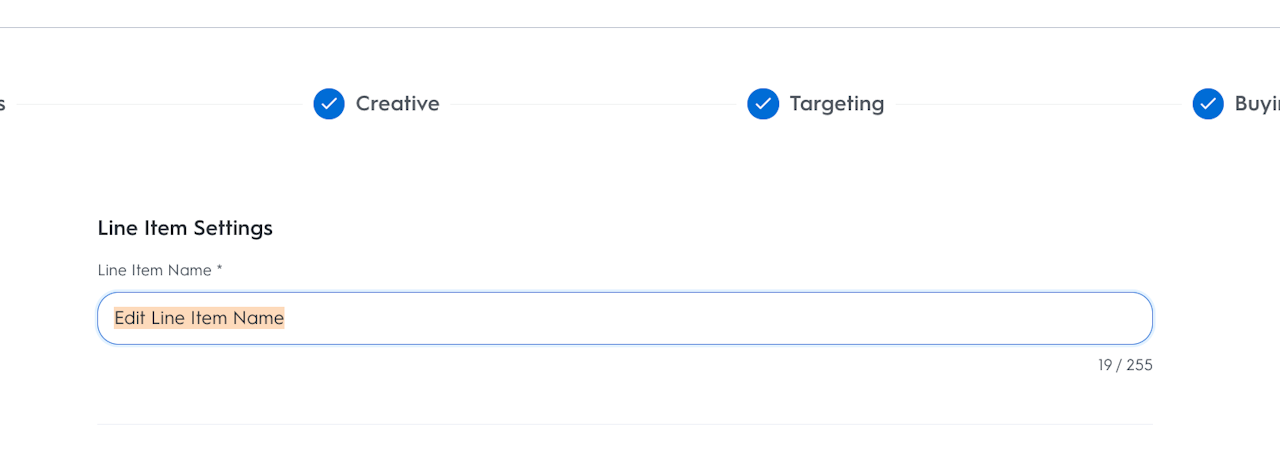Open the partially visible Buying step label
This screenshot has width=1280, height=475.
(x=1257, y=104)
